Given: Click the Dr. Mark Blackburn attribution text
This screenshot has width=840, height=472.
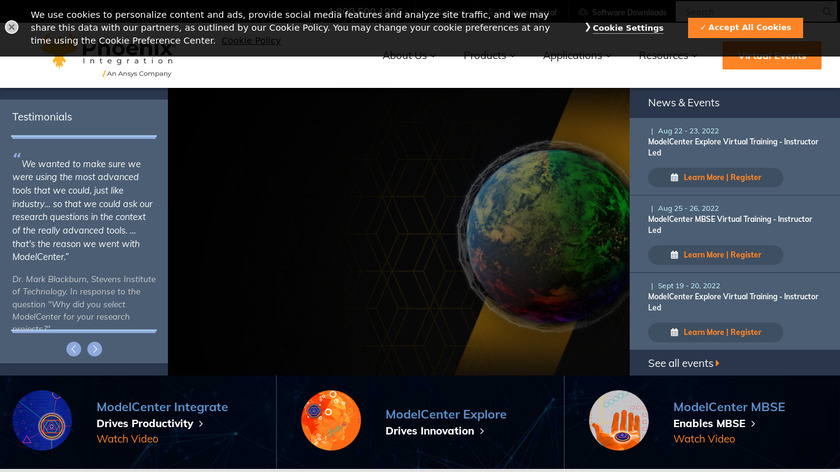Looking at the screenshot, I should coord(84,304).
